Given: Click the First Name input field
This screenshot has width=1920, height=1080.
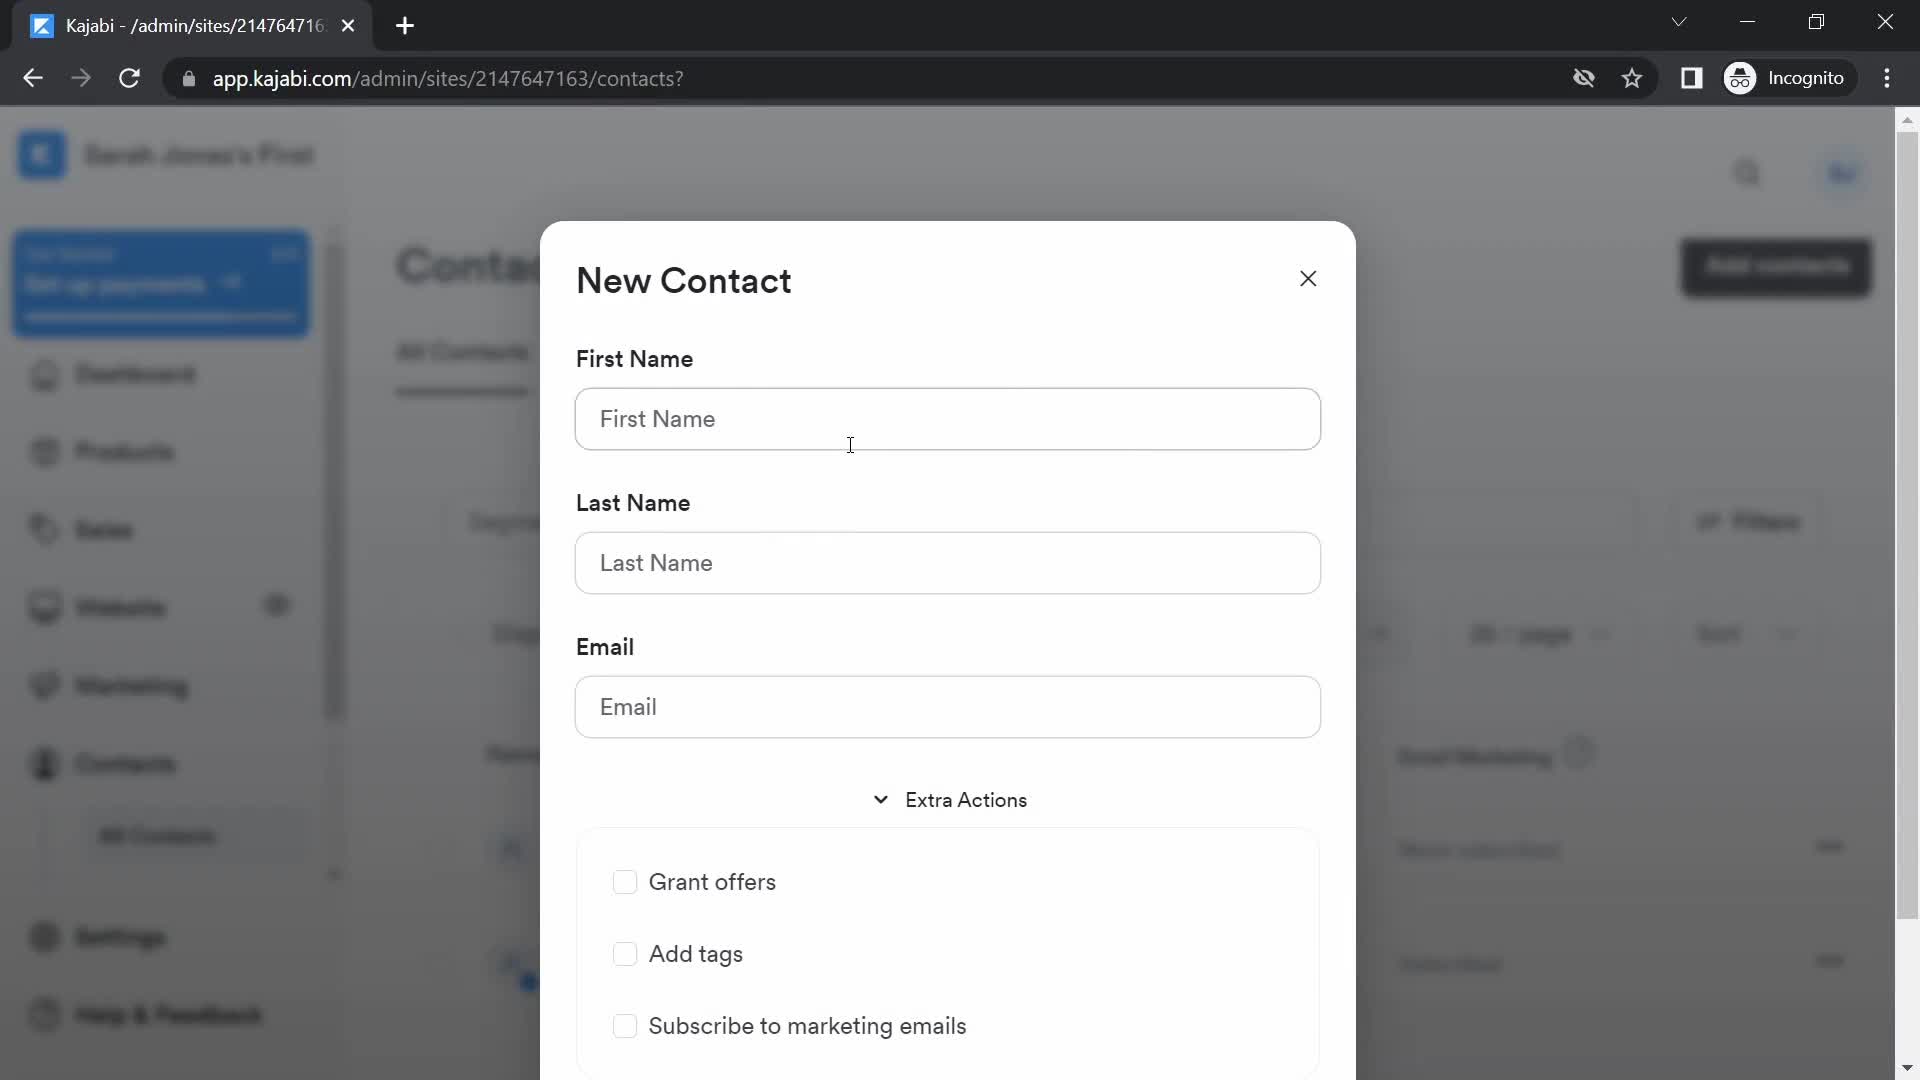Looking at the screenshot, I should tap(947, 419).
